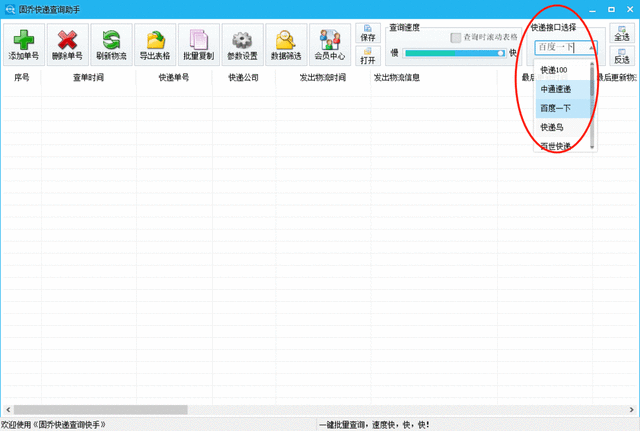Select 百世快递 from the dropdown list
Screen dimensions: 640x431
pos(563,145)
